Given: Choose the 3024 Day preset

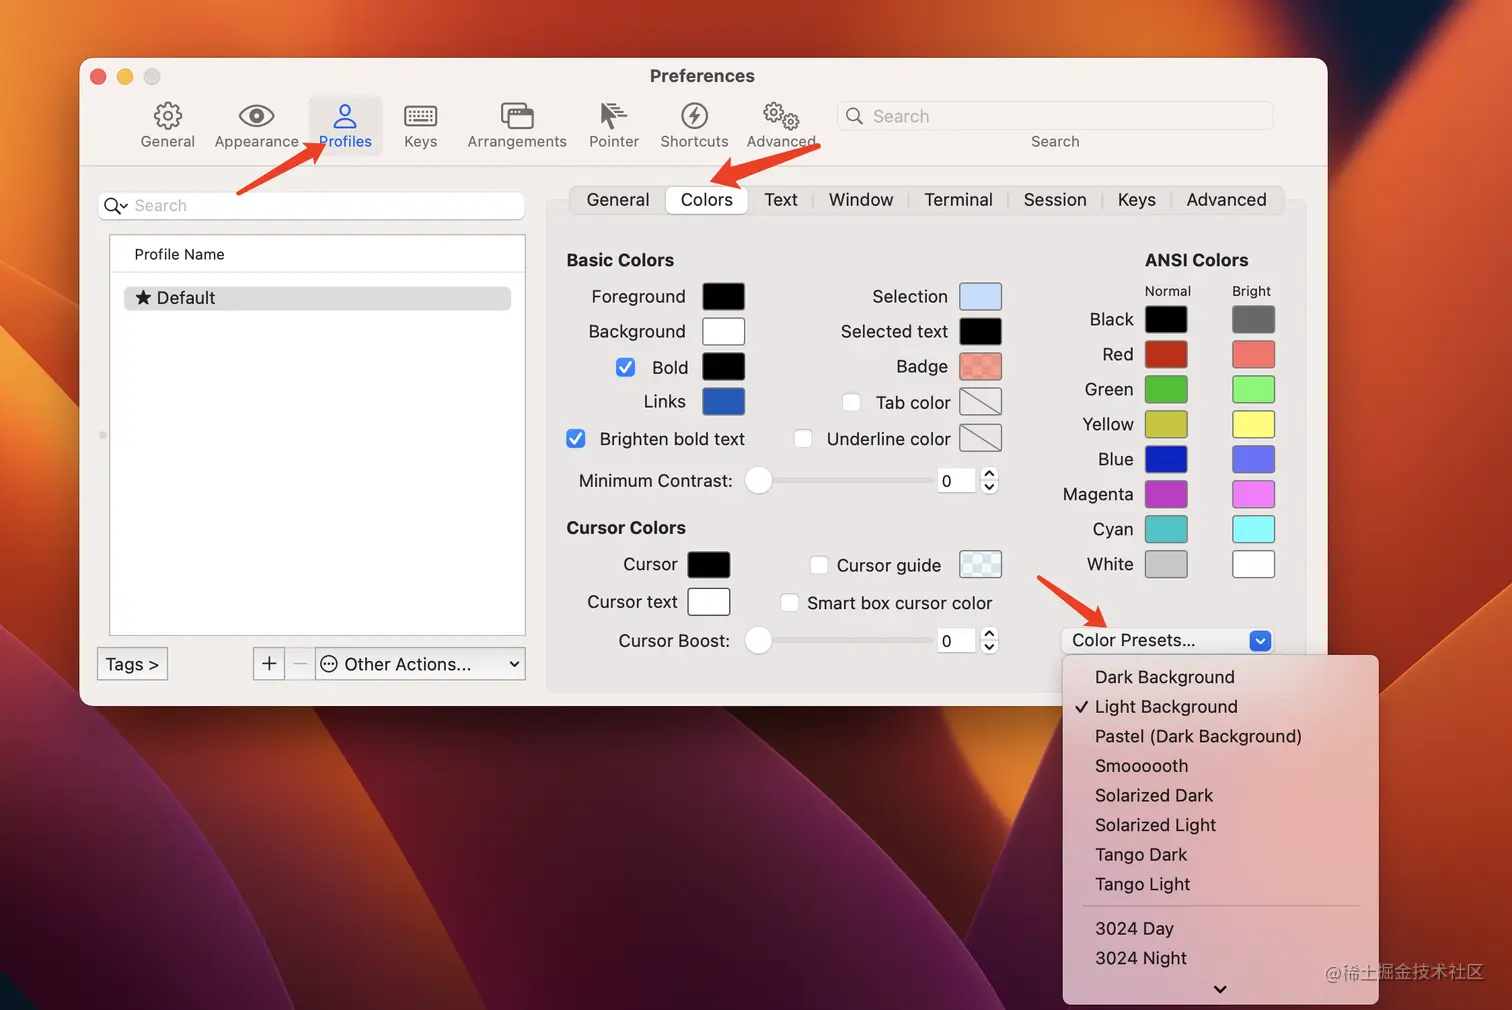Looking at the screenshot, I should pyautogui.click(x=1220, y=929).
